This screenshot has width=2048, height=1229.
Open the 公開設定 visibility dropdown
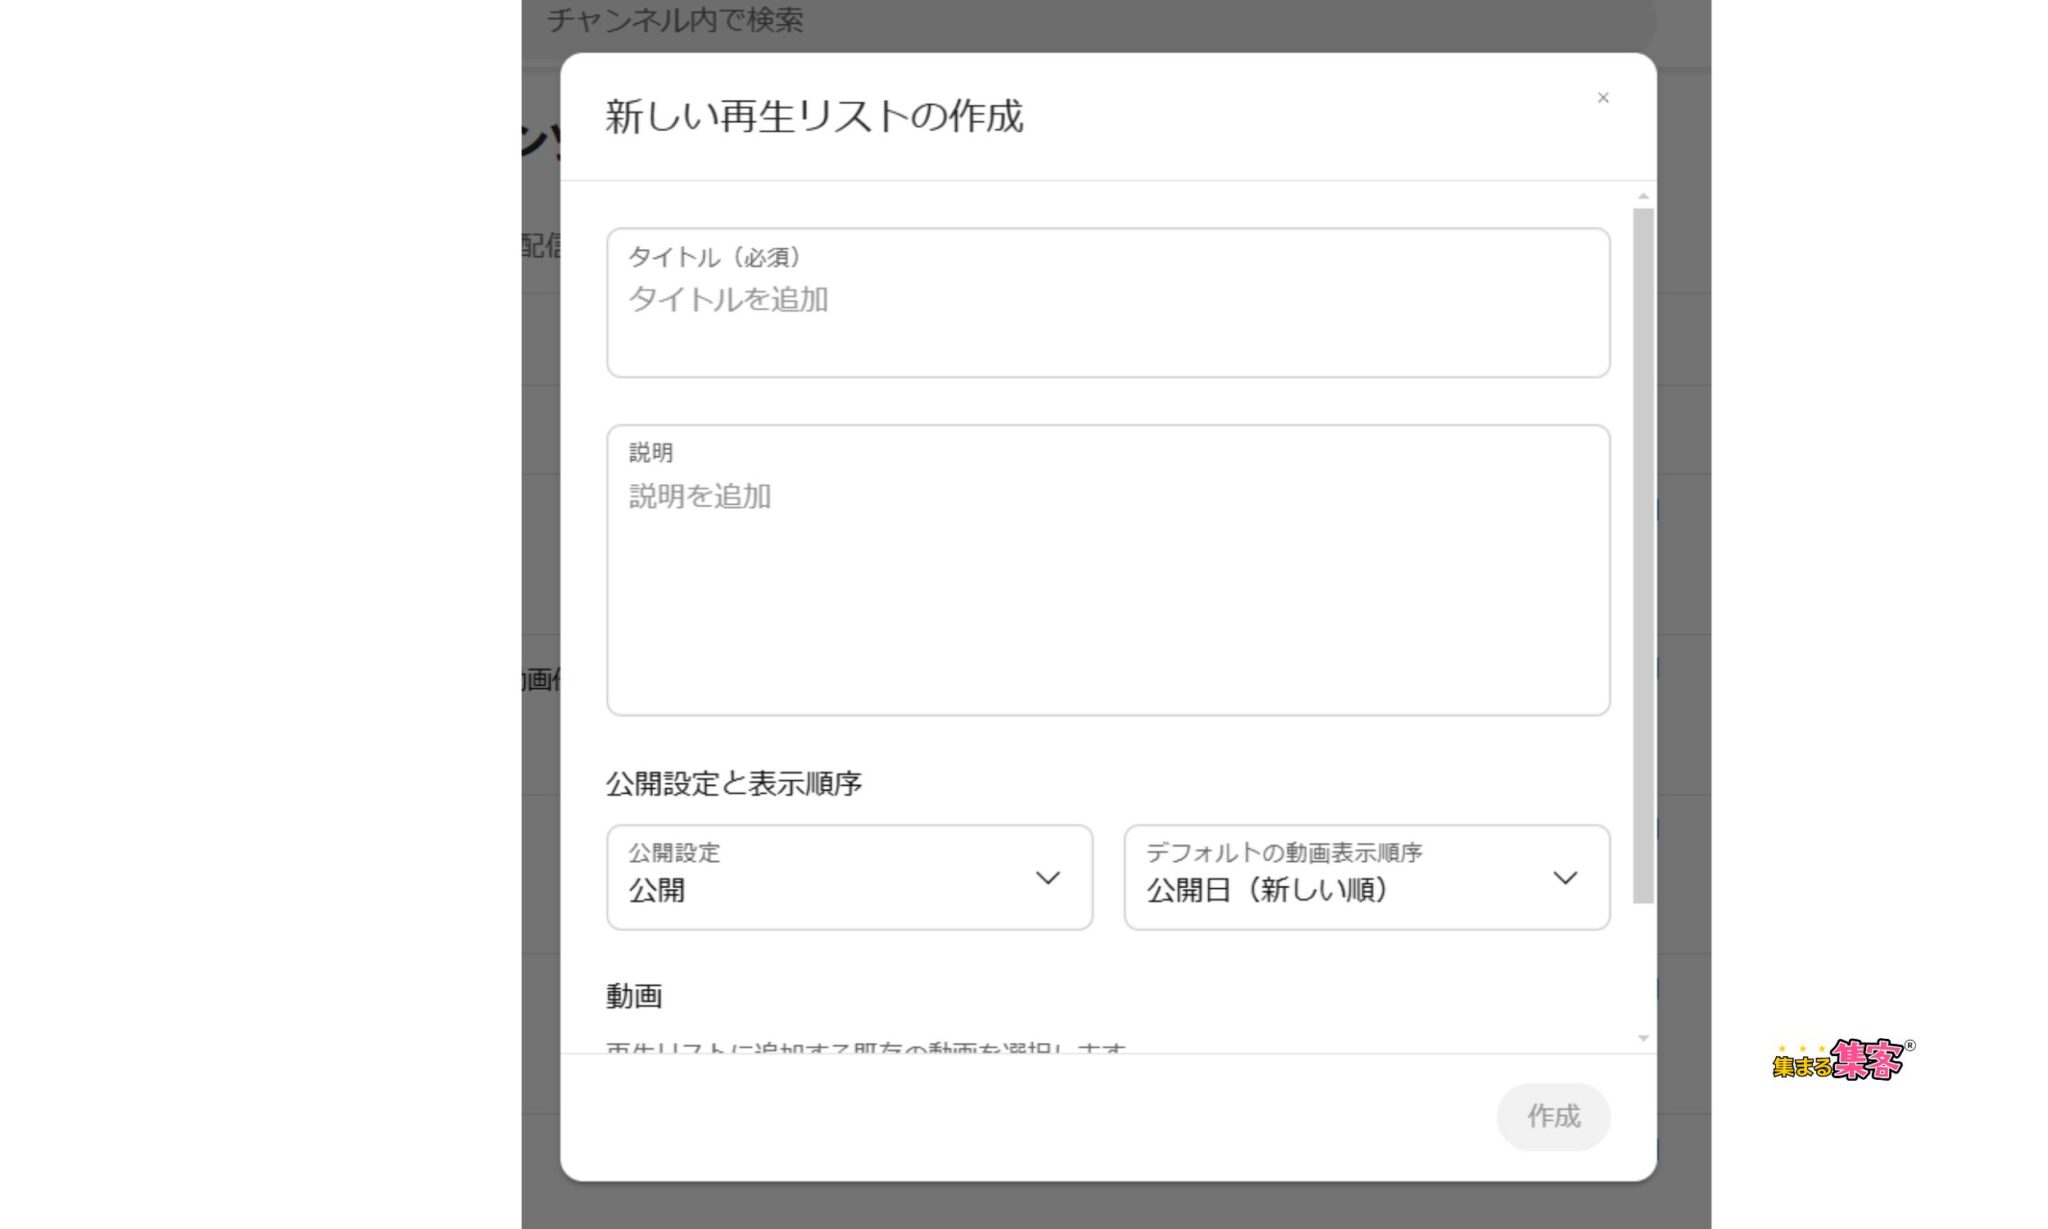pos(849,877)
